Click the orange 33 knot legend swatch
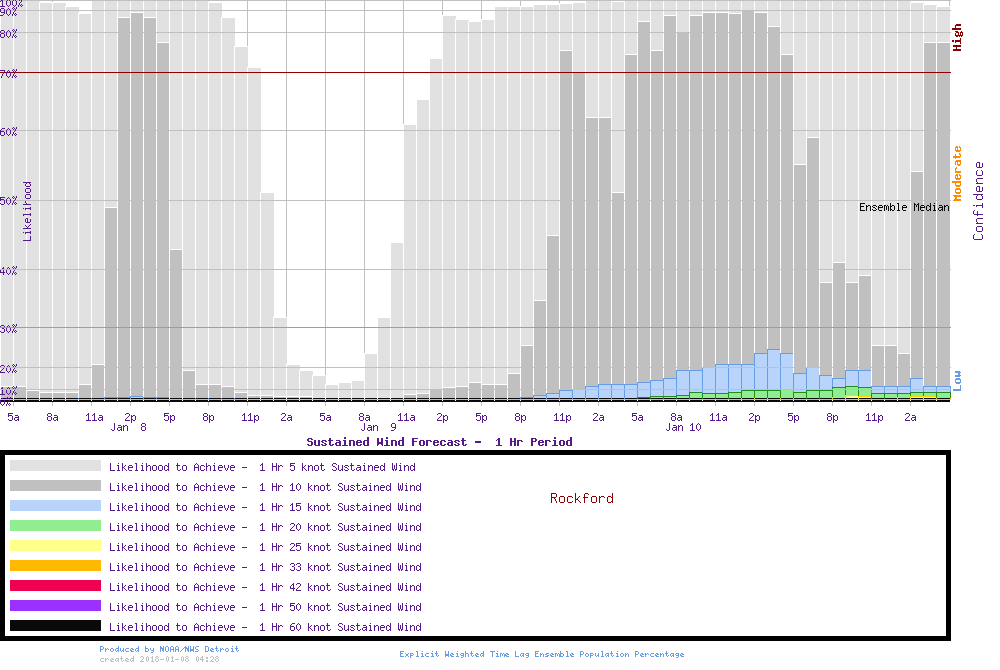 [55, 566]
